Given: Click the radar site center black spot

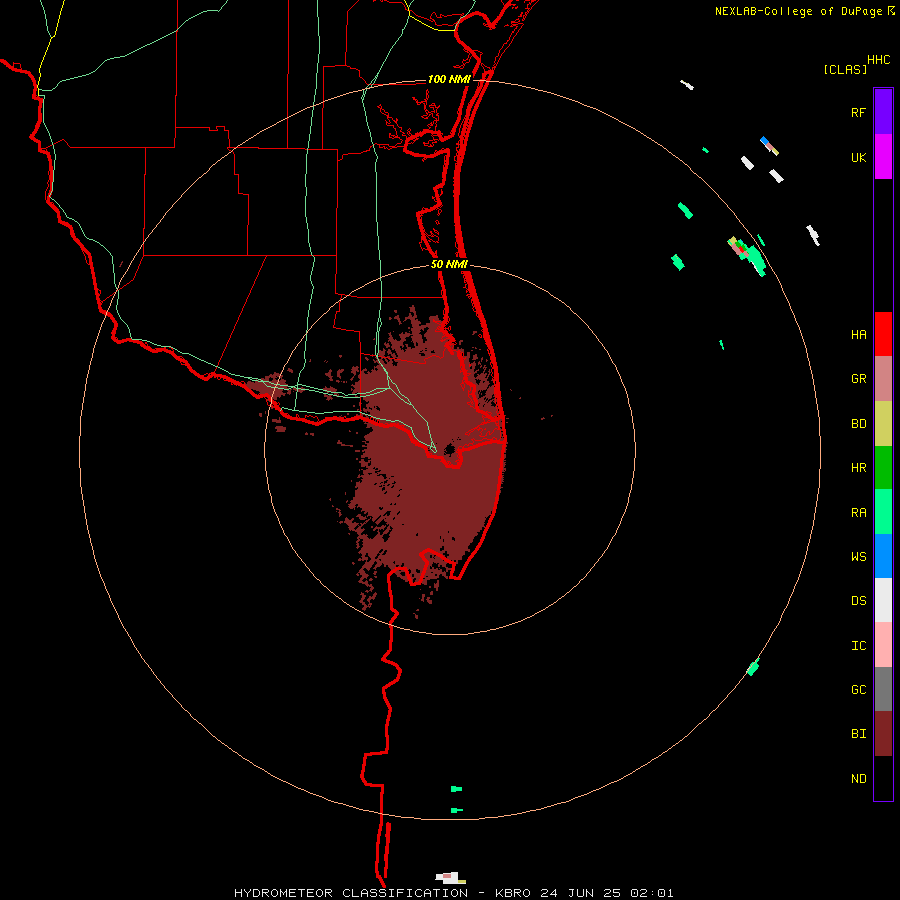Looking at the screenshot, I should (449, 449).
